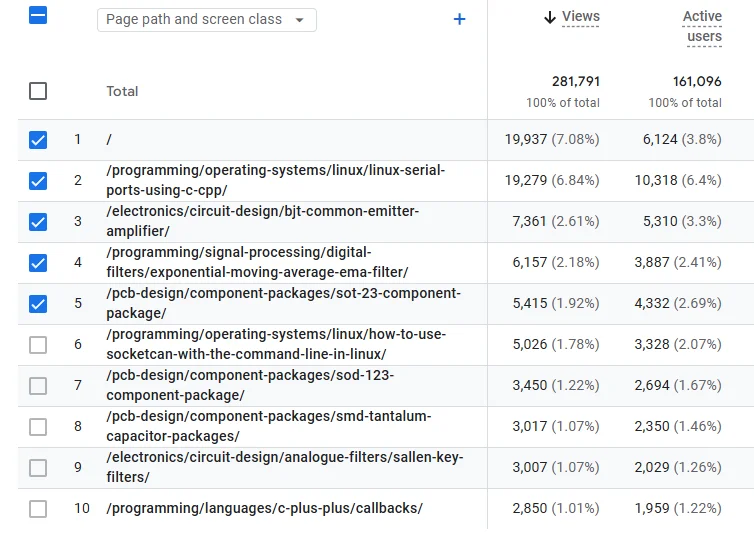Deselect the exponential-moving-average row checkbox
The width and height of the screenshot is (754, 533).
click(38, 263)
